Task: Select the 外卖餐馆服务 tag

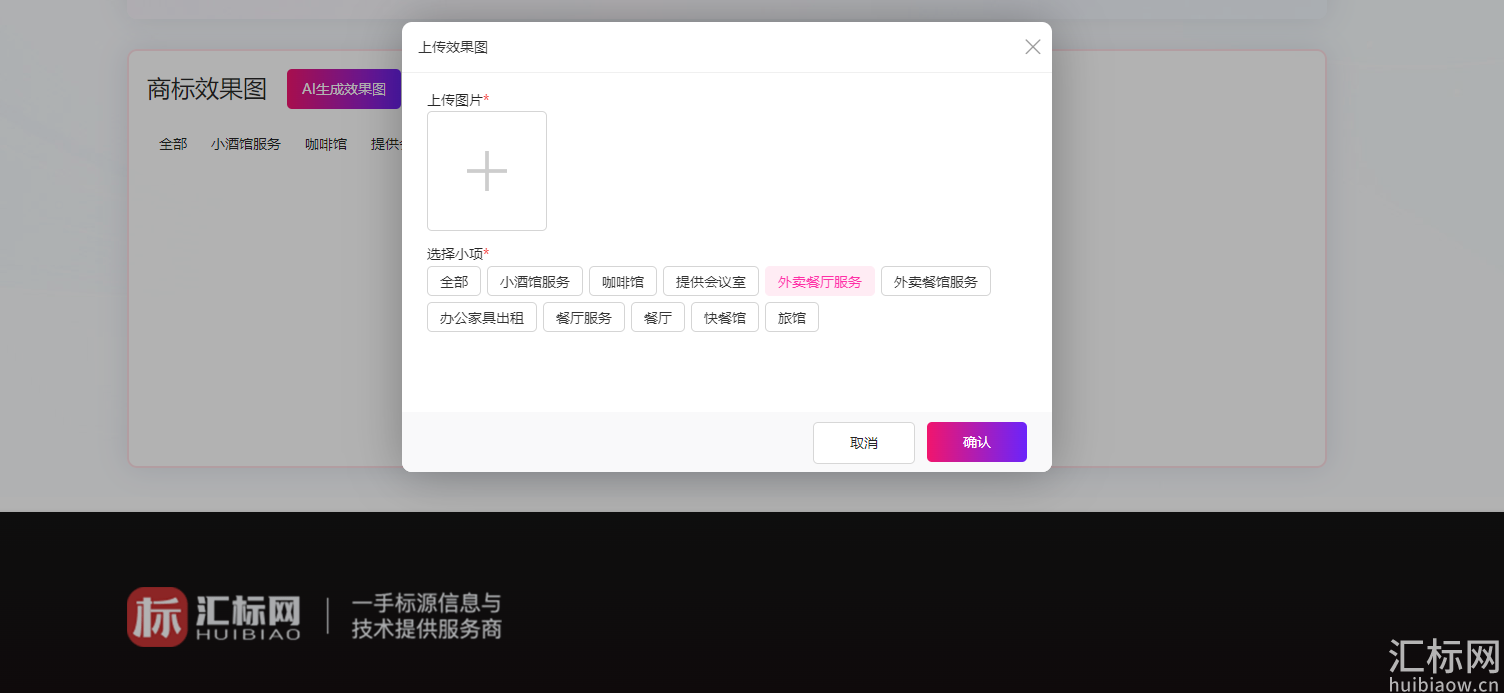Action: 936,281
